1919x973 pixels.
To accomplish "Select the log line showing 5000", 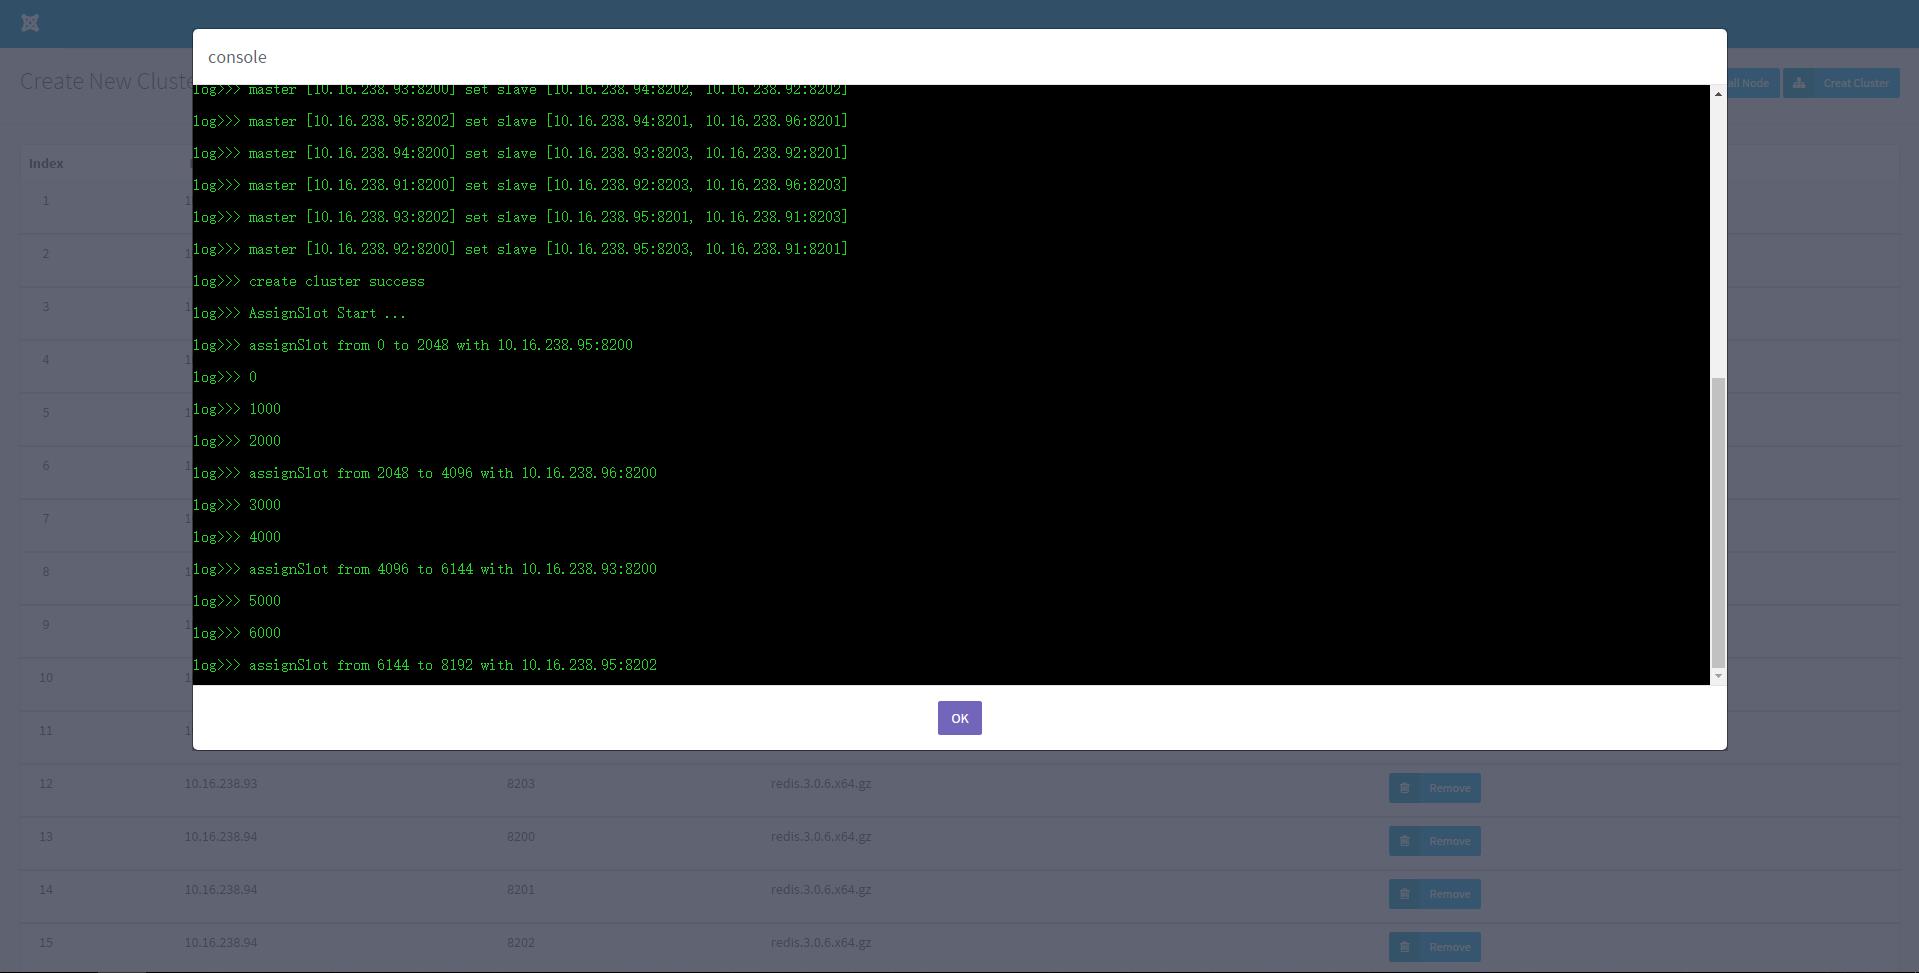I will [x=237, y=601].
